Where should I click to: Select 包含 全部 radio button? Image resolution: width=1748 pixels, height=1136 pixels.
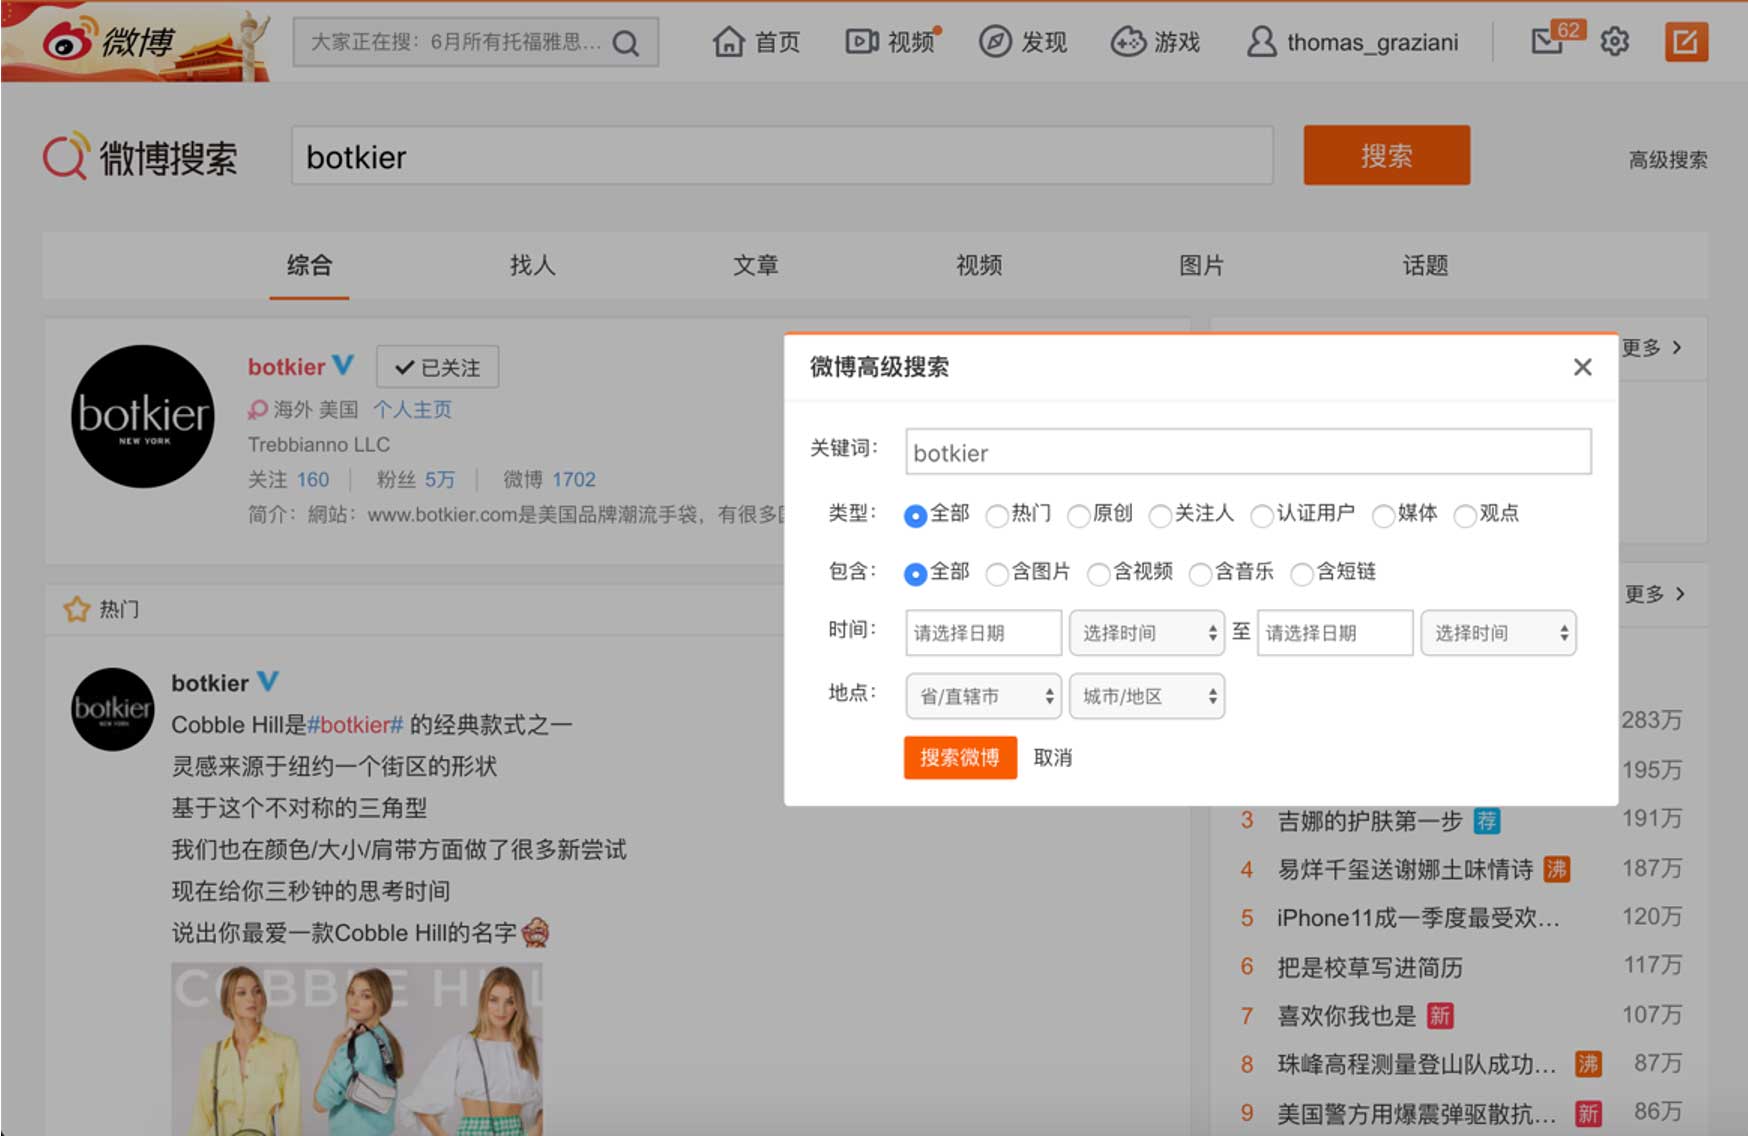pyautogui.click(x=914, y=573)
